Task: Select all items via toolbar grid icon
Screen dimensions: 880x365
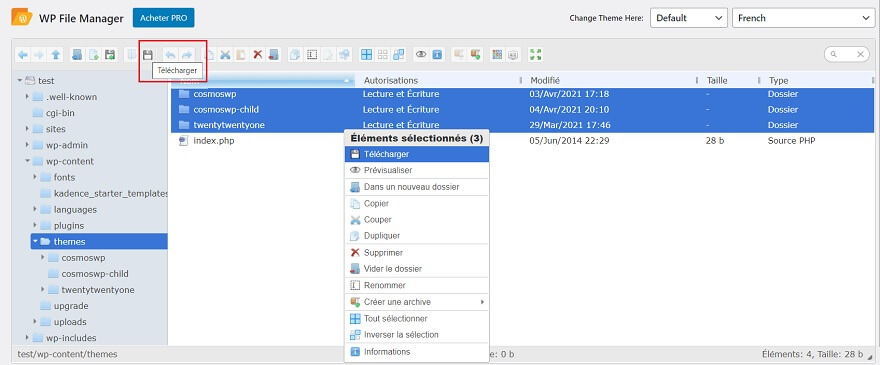Action: pos(366,54)
